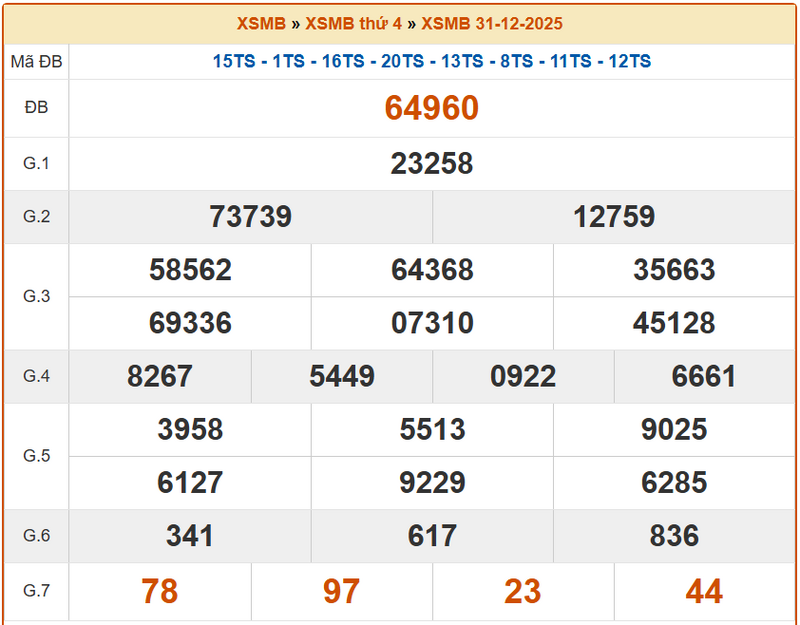Click the G.5 number 5513
The width and height of the screenshot is (800, 625).
(432, 429)
